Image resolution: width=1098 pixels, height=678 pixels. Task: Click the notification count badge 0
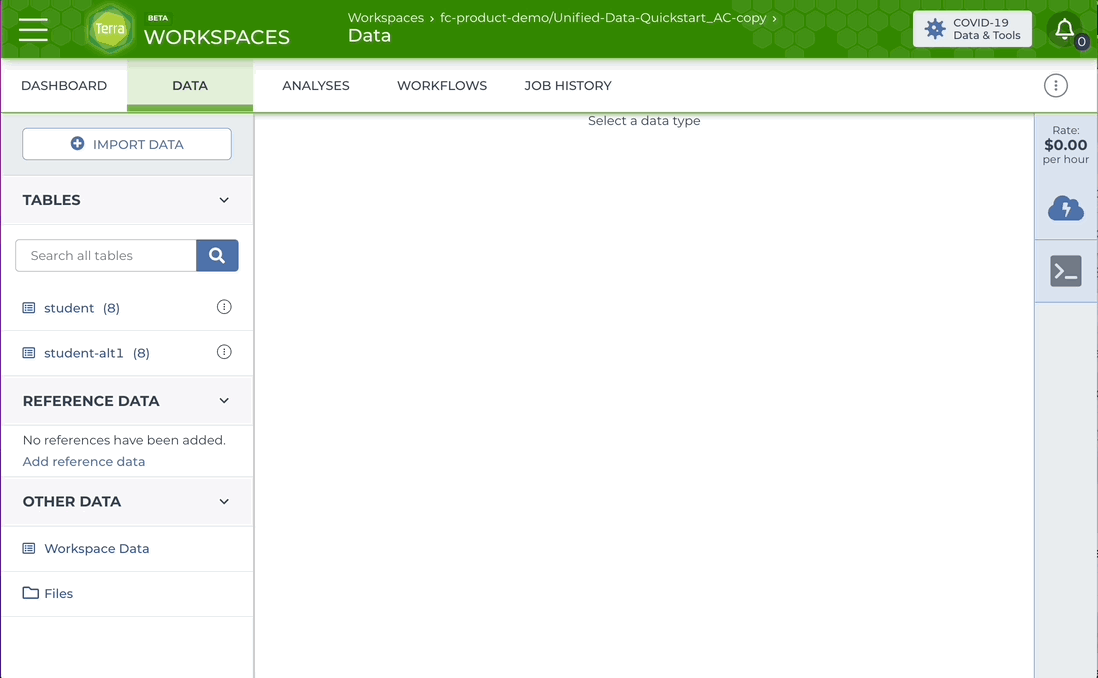pyautogui.click(x=1081, y=41)
